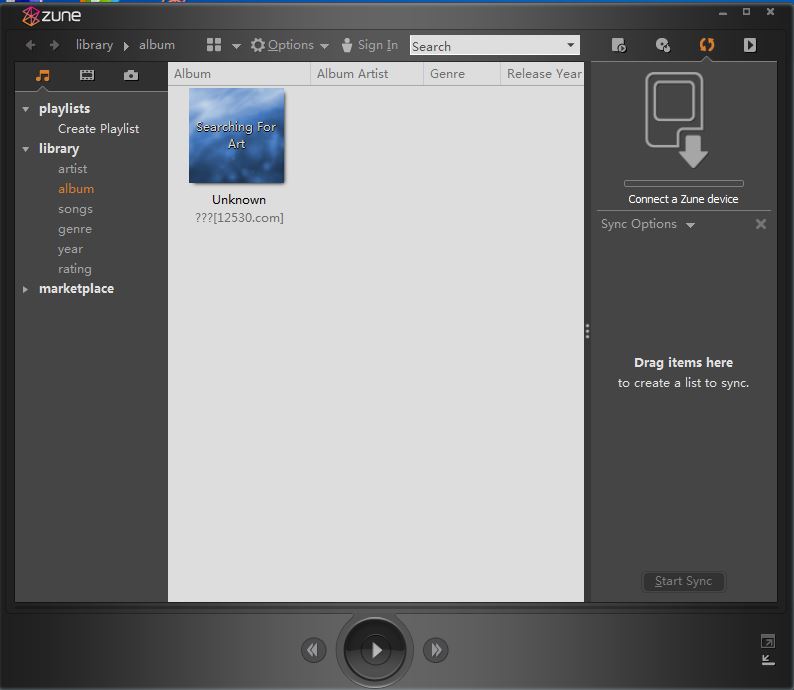794x690 pixels.
Task: Open the burn disc pane icon
Action: tap(663, 45)
